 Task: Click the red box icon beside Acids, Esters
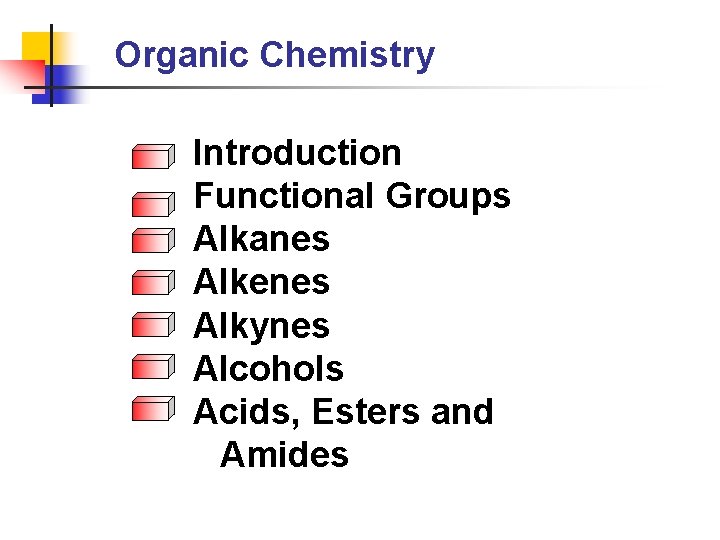coord(153,408)
